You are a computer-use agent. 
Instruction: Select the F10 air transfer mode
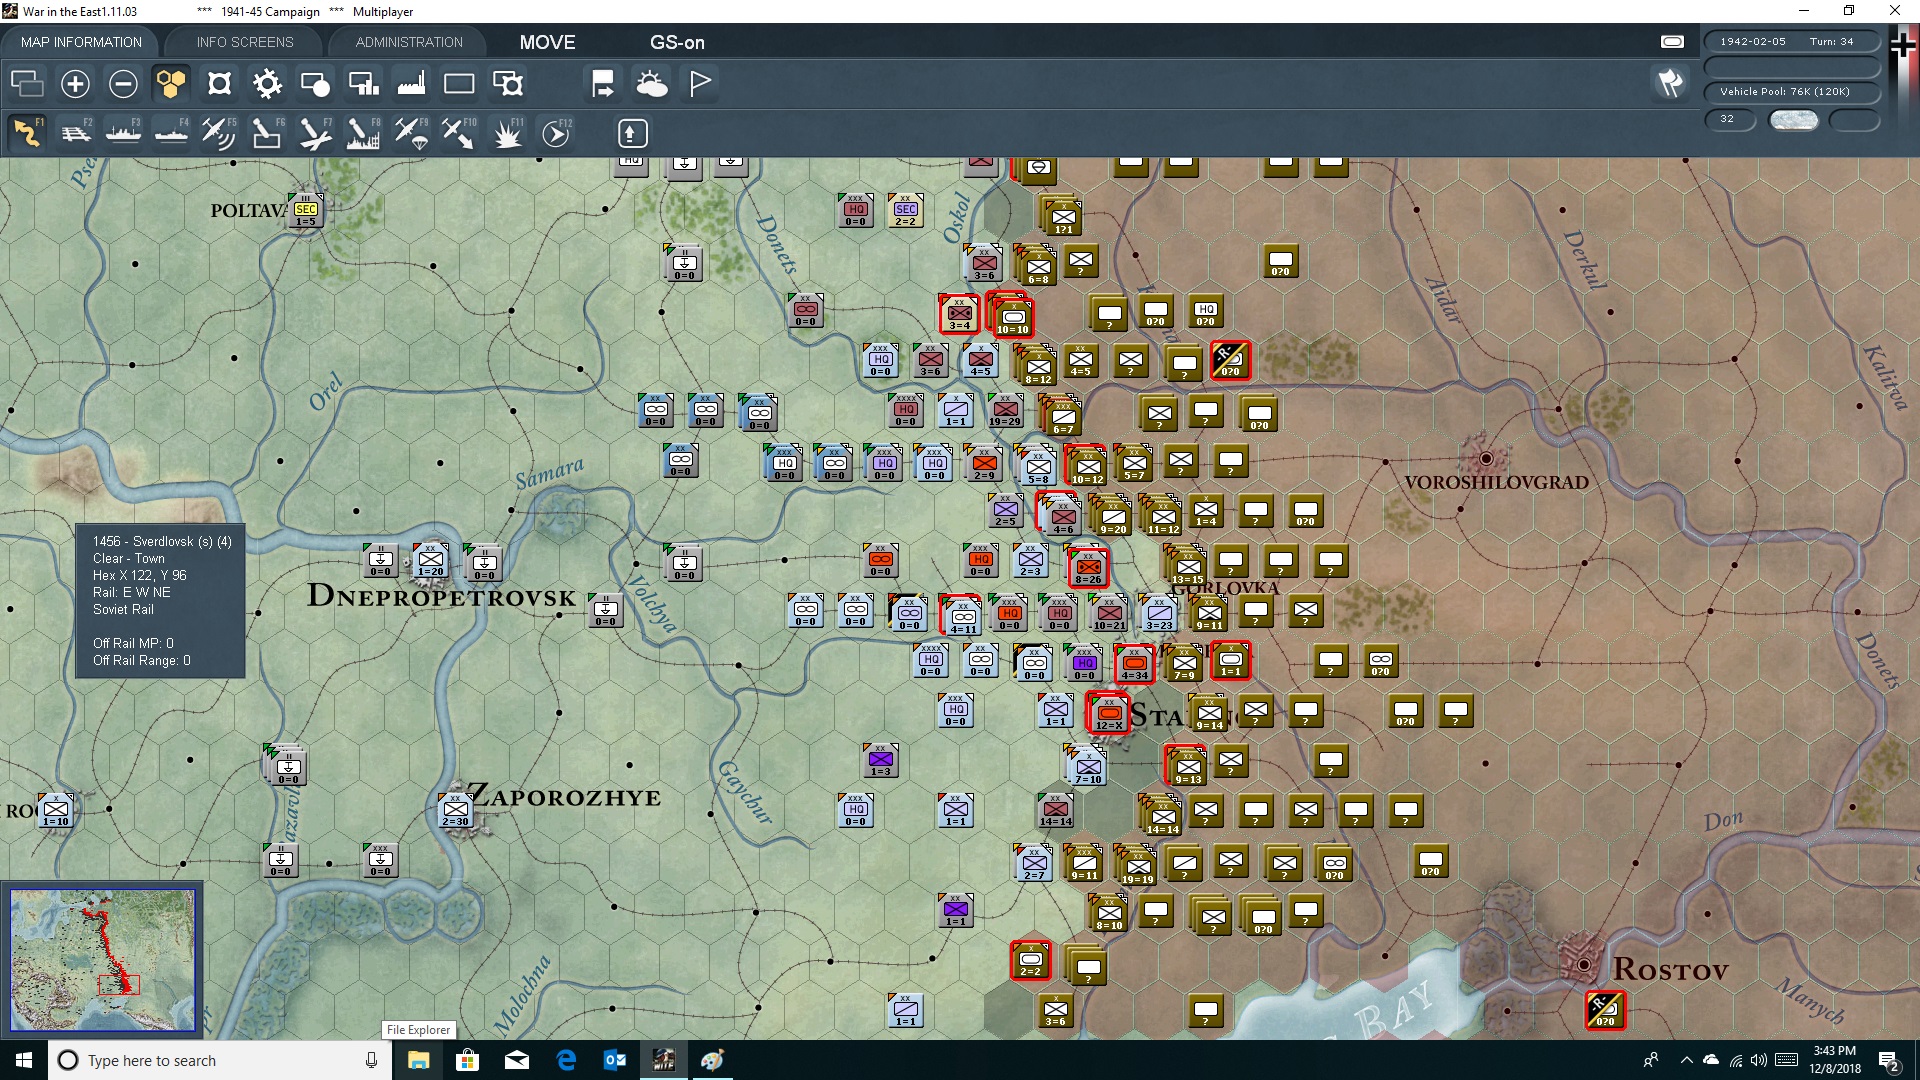coord(459,133)
